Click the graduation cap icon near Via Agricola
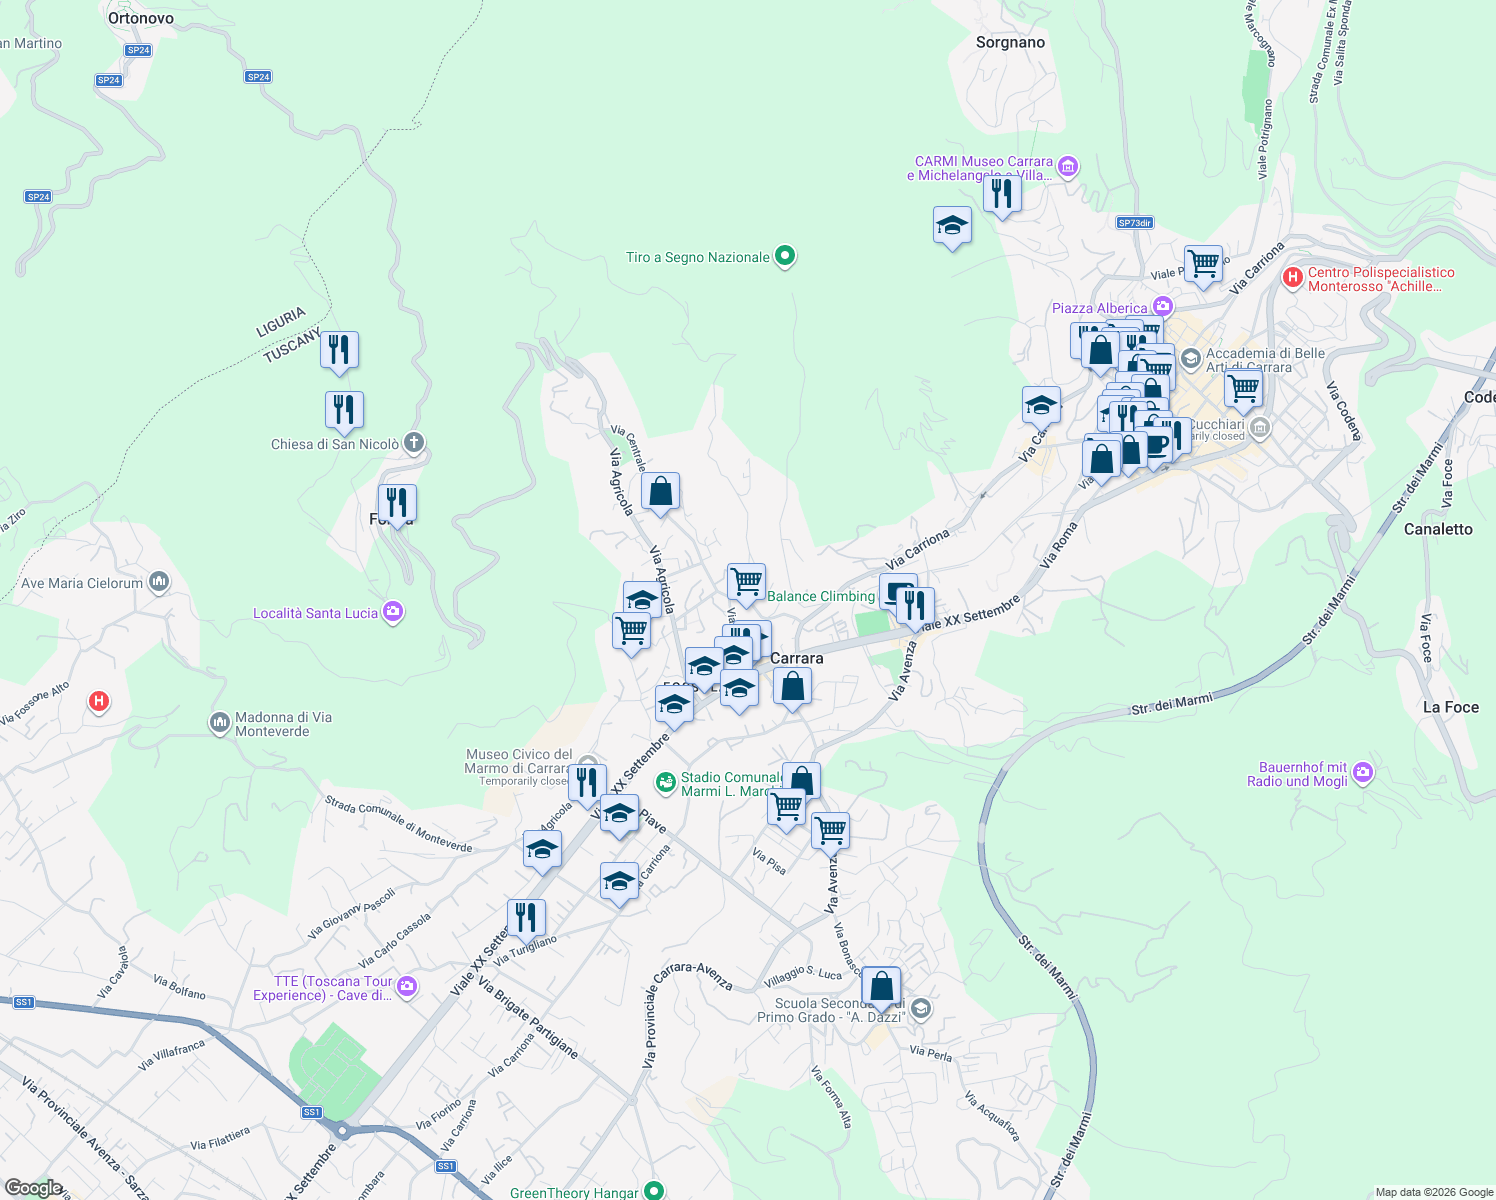Viewport: 1496px width, 1200px height. point(641,598)
